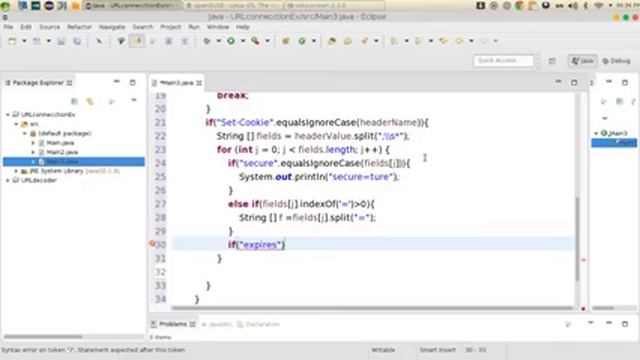Collapse the src folder node
Viewport: 640px width, 360px height.
tap(16, 124)
